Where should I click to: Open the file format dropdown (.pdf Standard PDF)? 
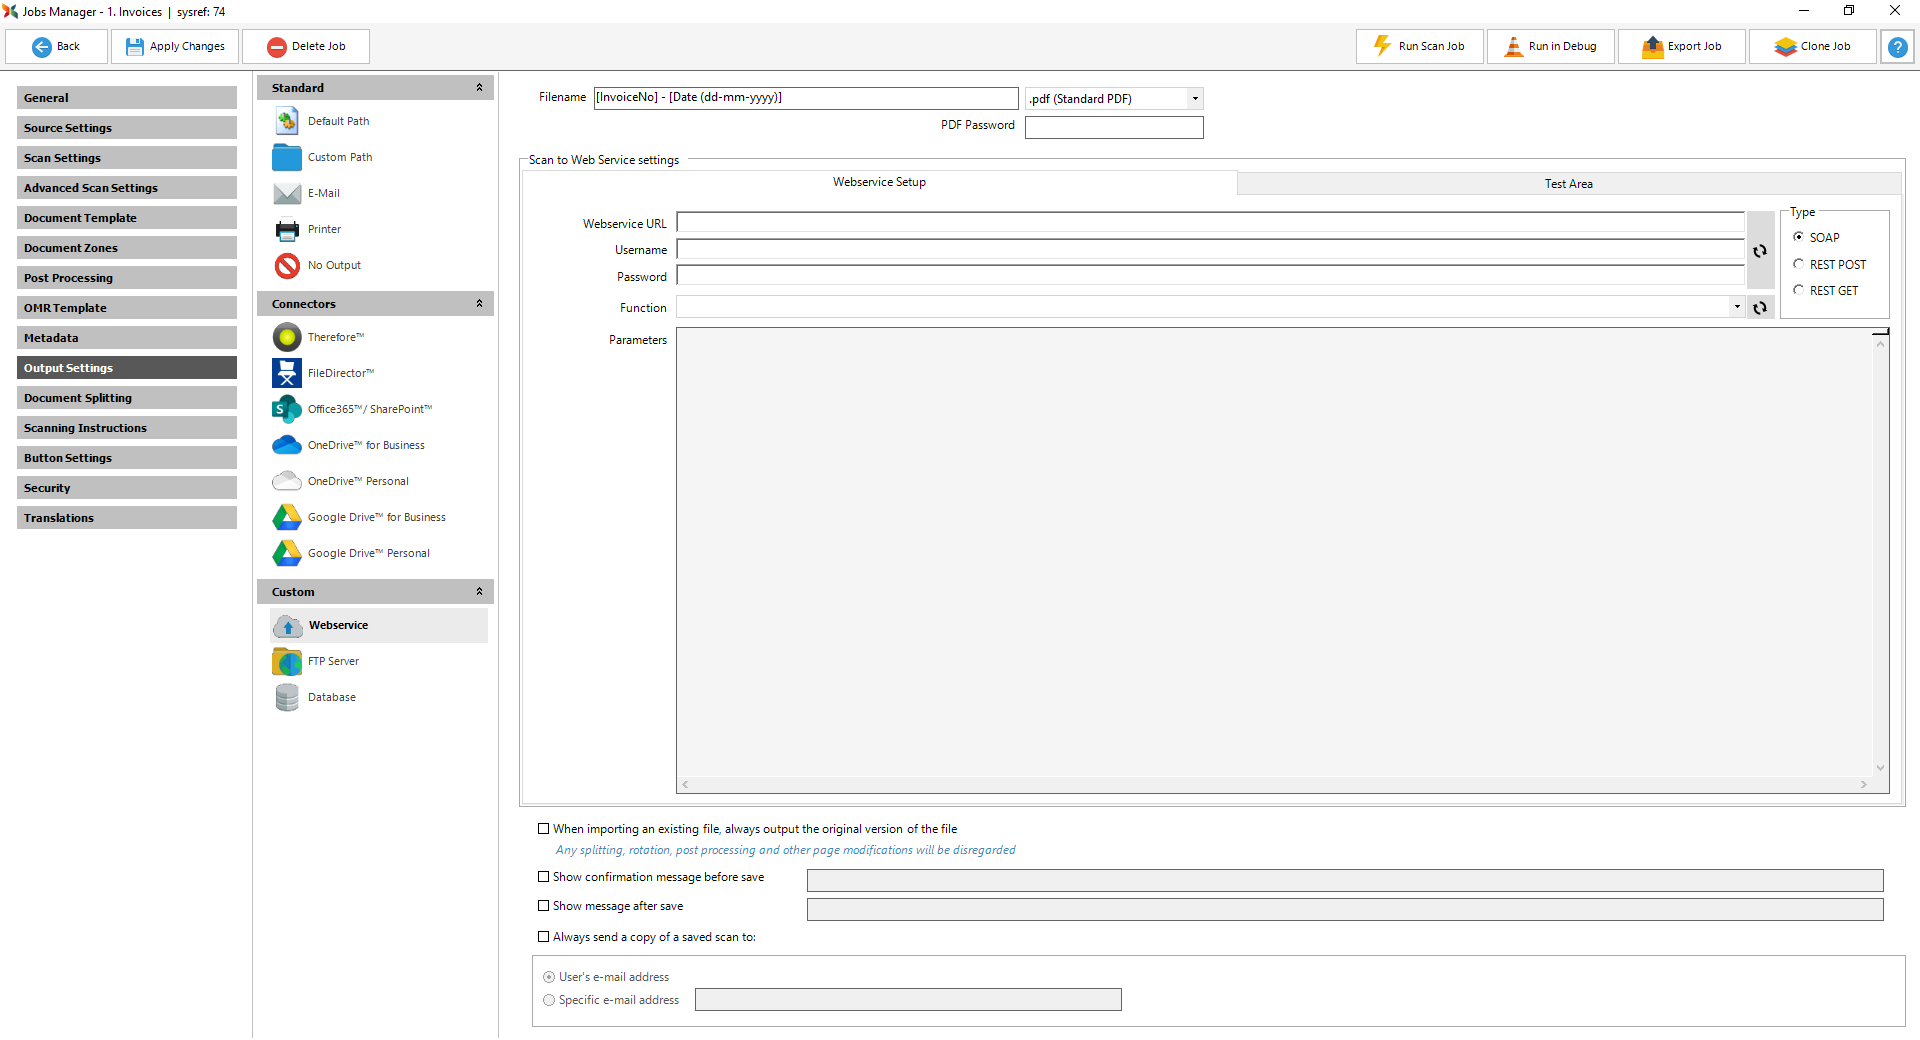pyautogui.click(x=1194, y=98)
